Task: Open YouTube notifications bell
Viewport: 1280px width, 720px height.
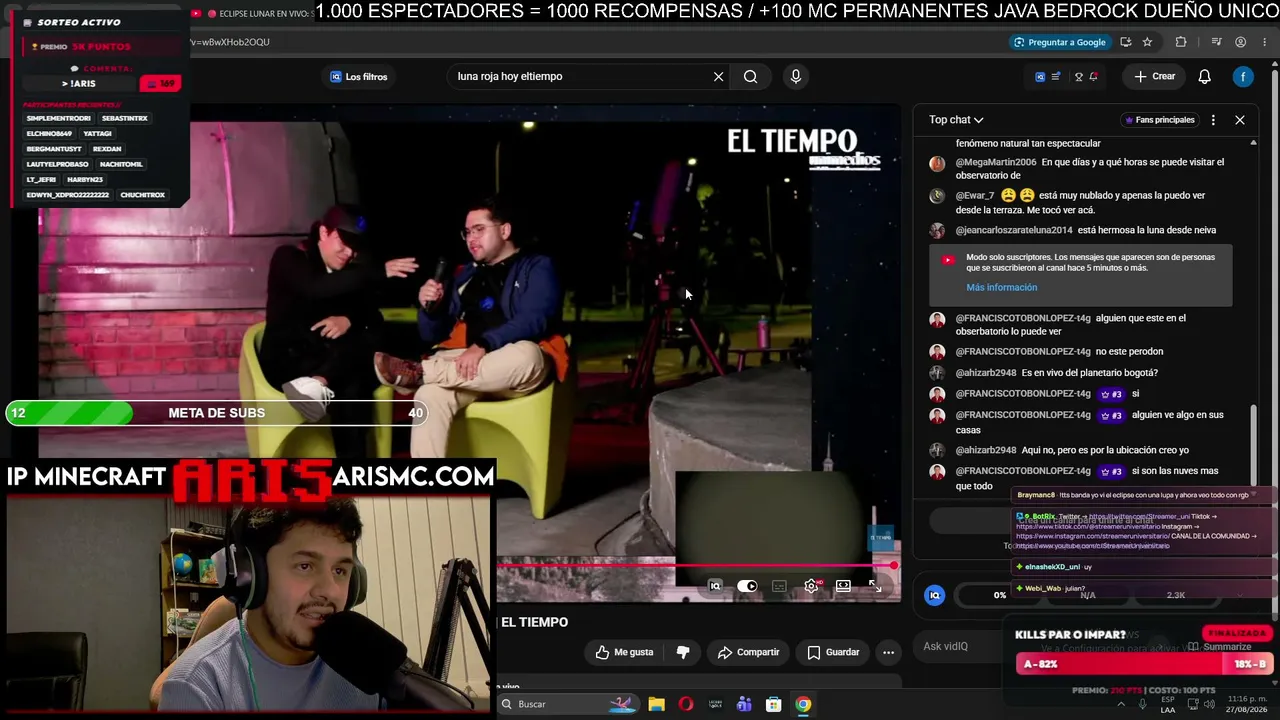Action: click(x=1205, y=76)
